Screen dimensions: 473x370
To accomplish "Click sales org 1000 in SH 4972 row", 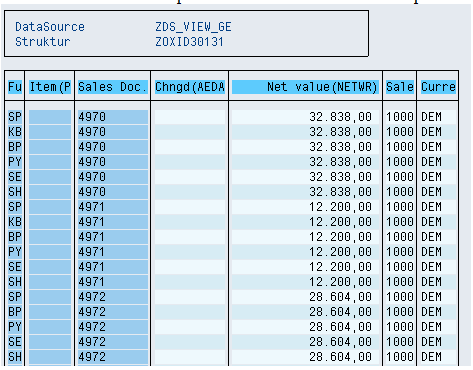I will pos(400,357).
